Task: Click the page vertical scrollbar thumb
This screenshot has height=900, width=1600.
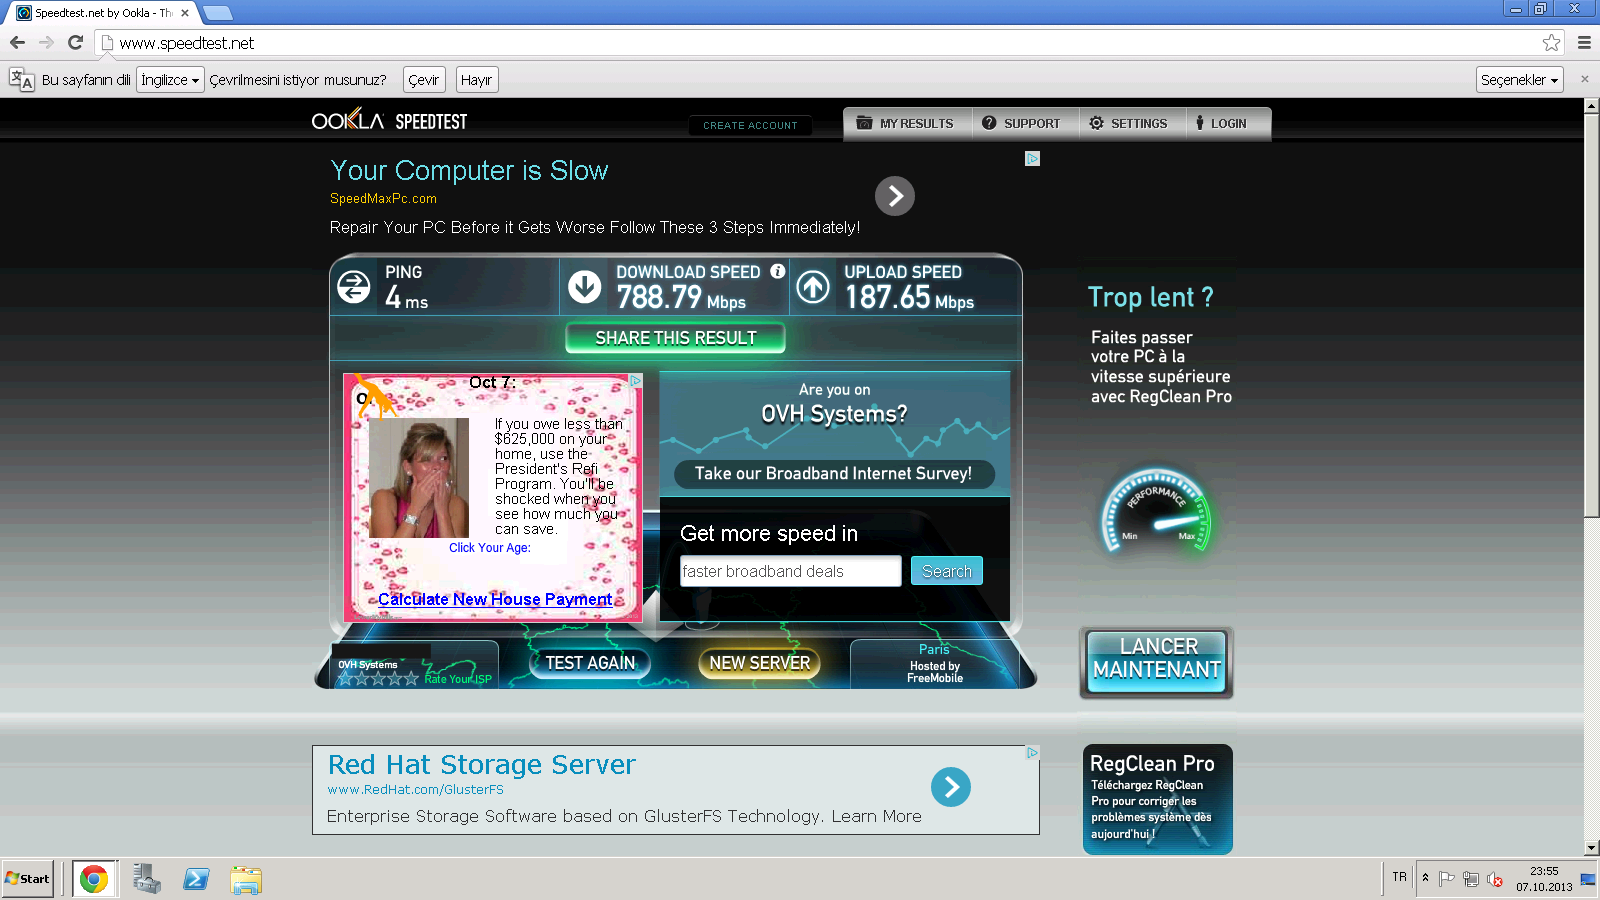Action: [x=1591, y=315]
